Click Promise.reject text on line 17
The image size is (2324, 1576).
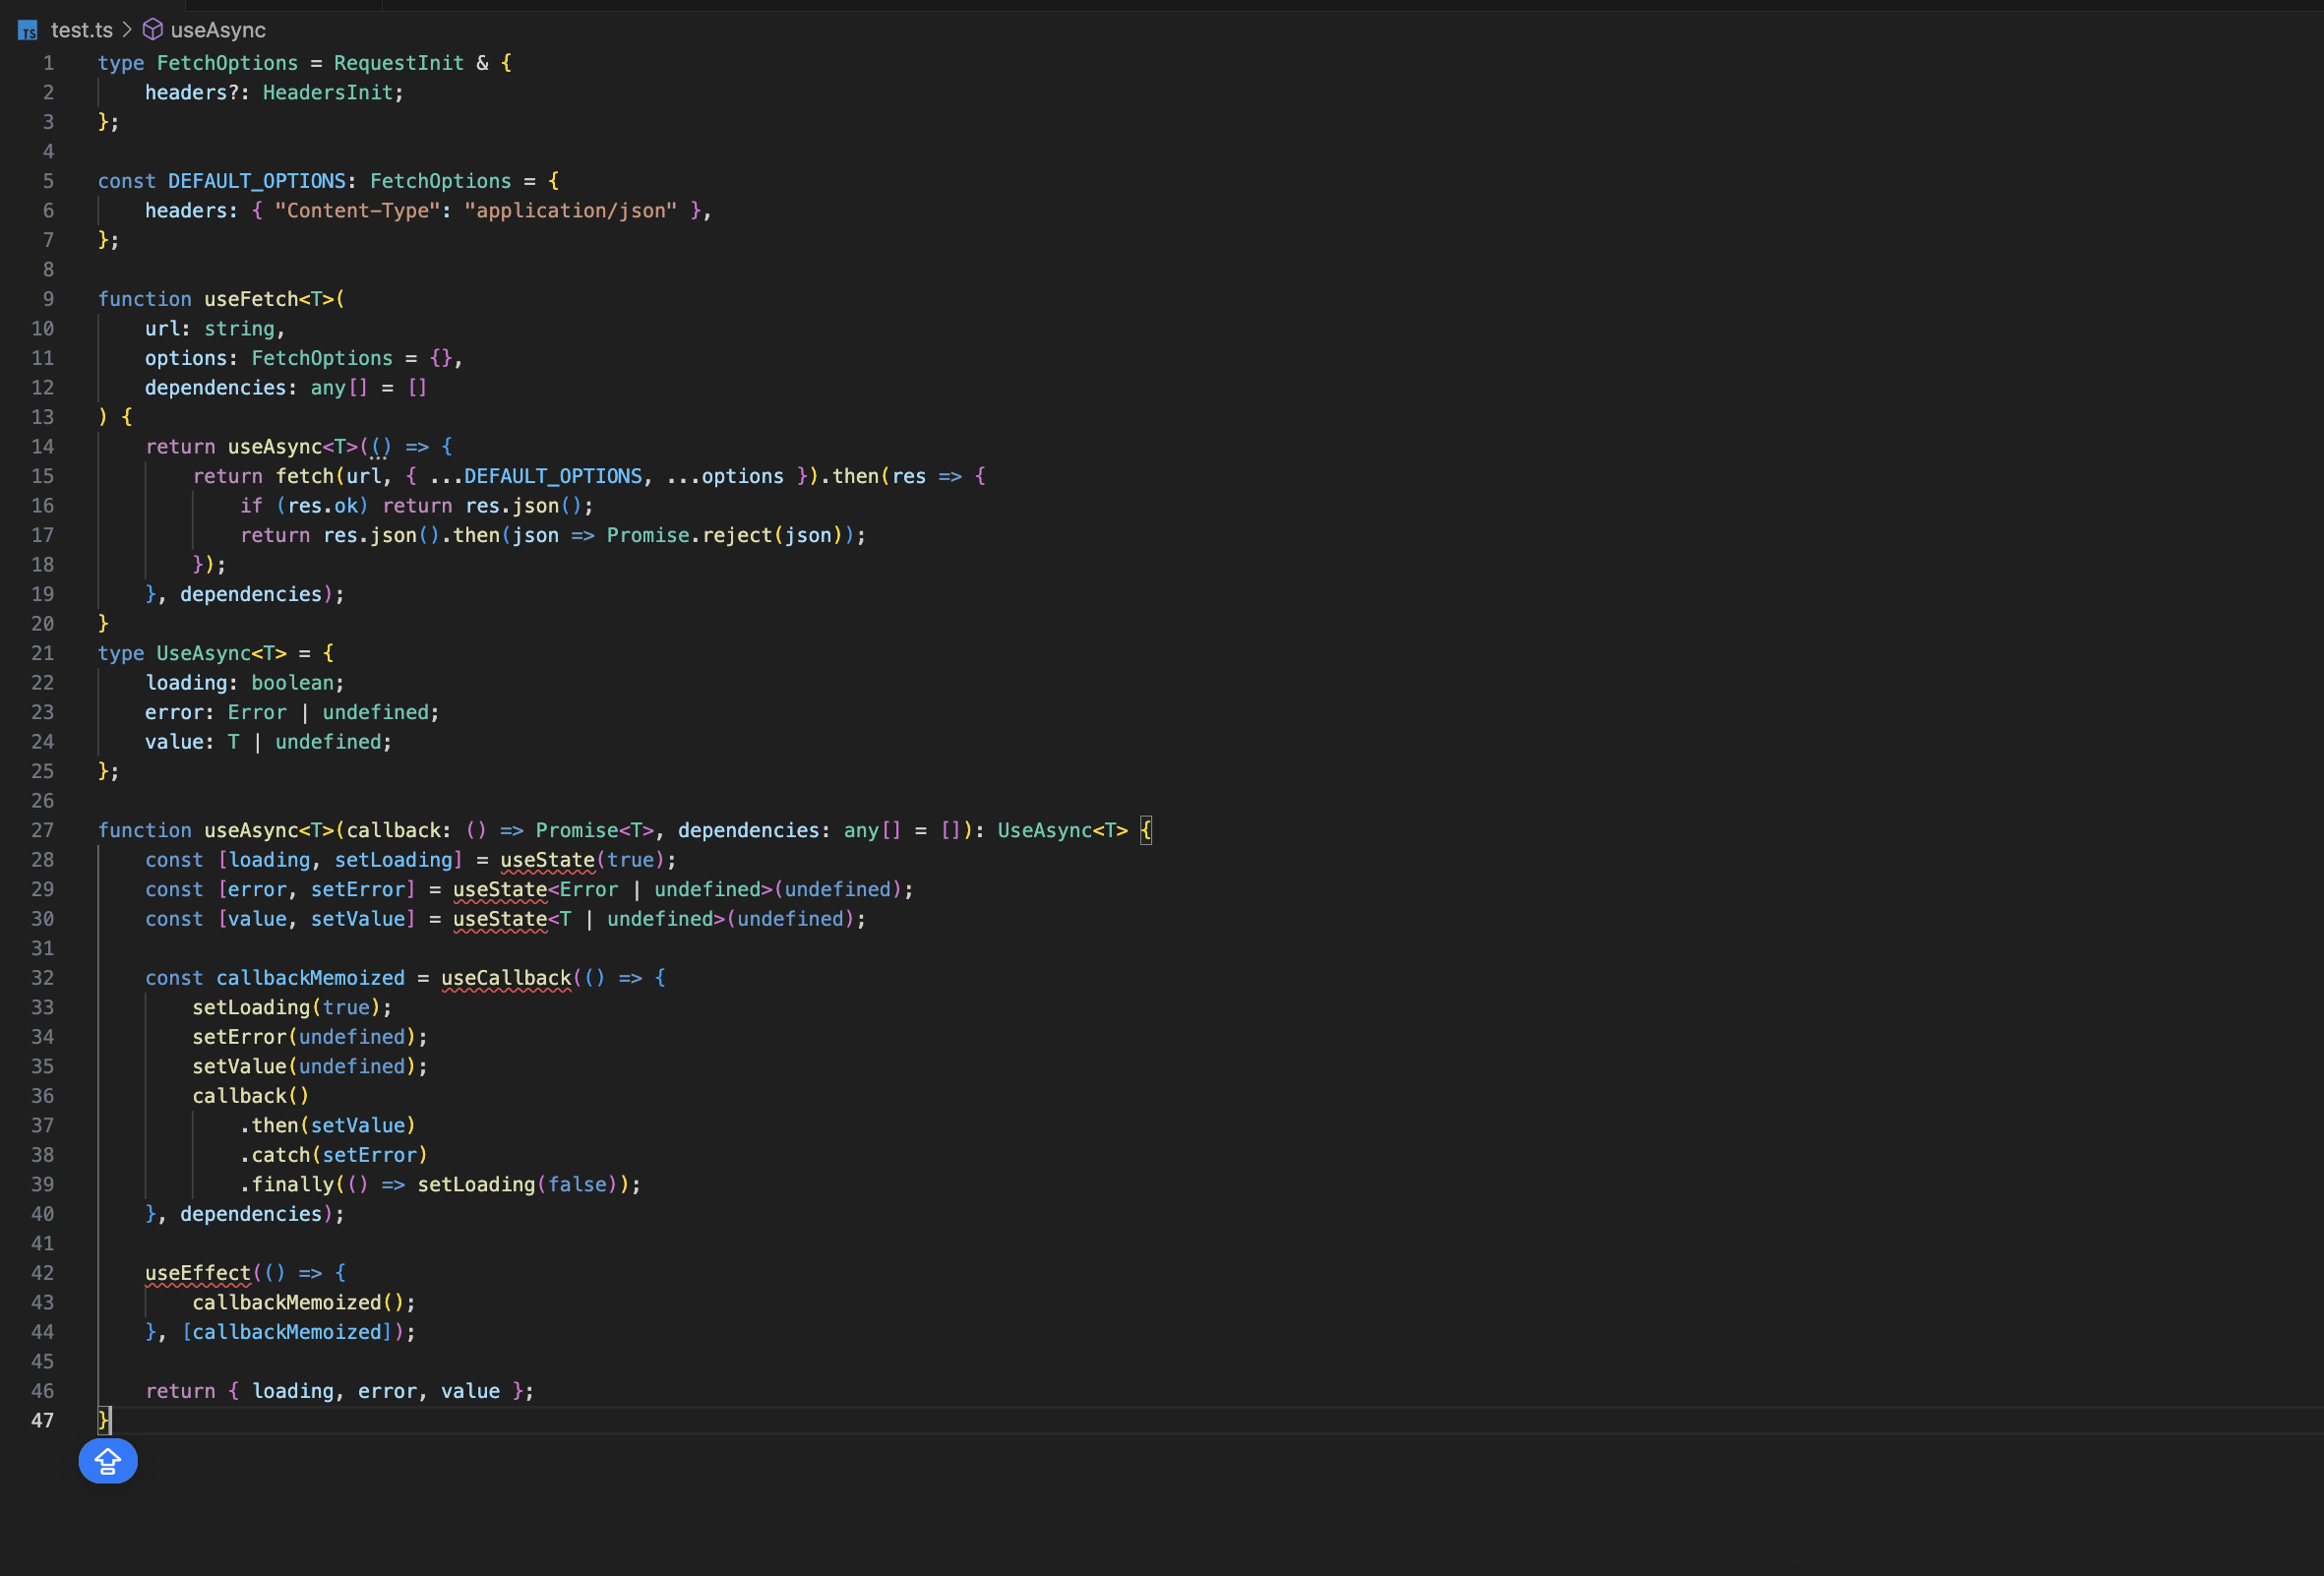(x=690, y=535)
